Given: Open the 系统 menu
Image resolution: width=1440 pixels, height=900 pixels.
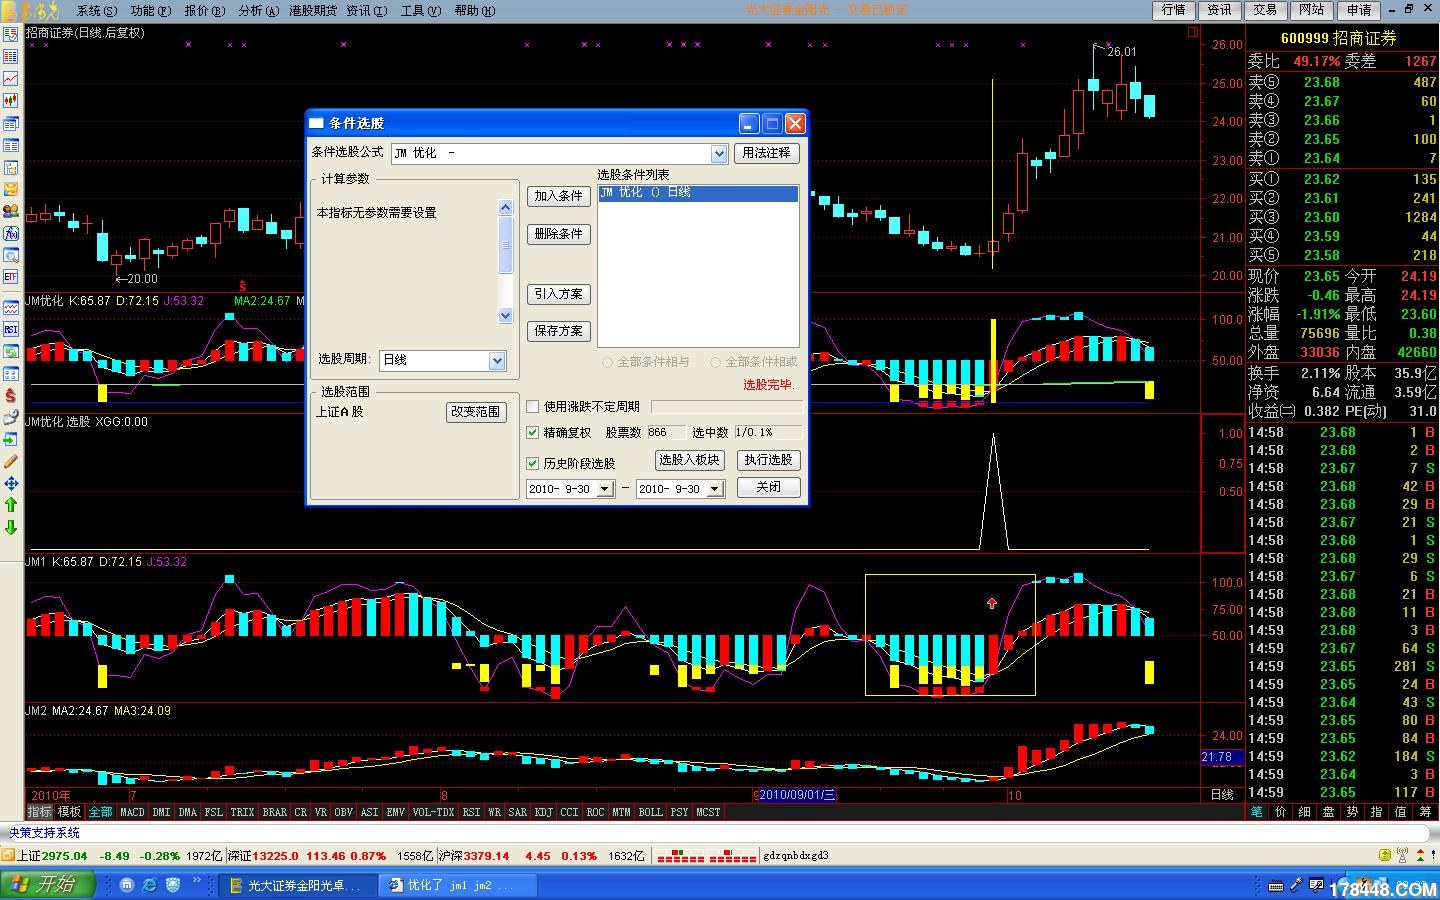Looking at the screenshot, I should click(96, 10).
